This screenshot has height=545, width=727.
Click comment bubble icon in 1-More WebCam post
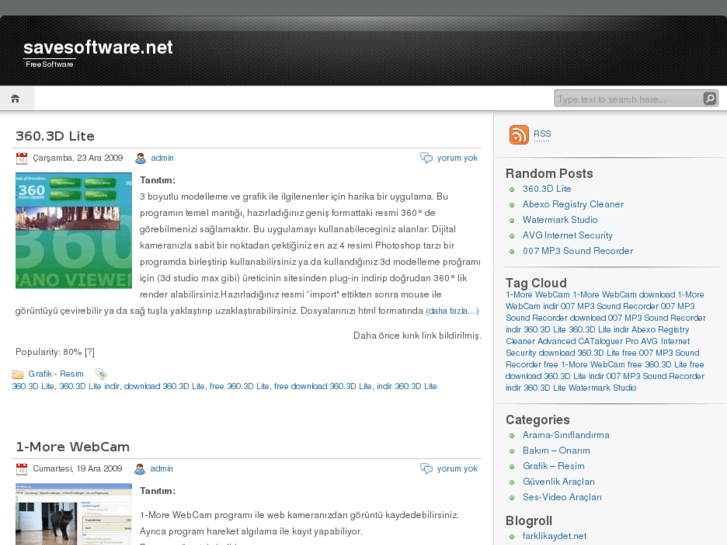coord(426,468)
